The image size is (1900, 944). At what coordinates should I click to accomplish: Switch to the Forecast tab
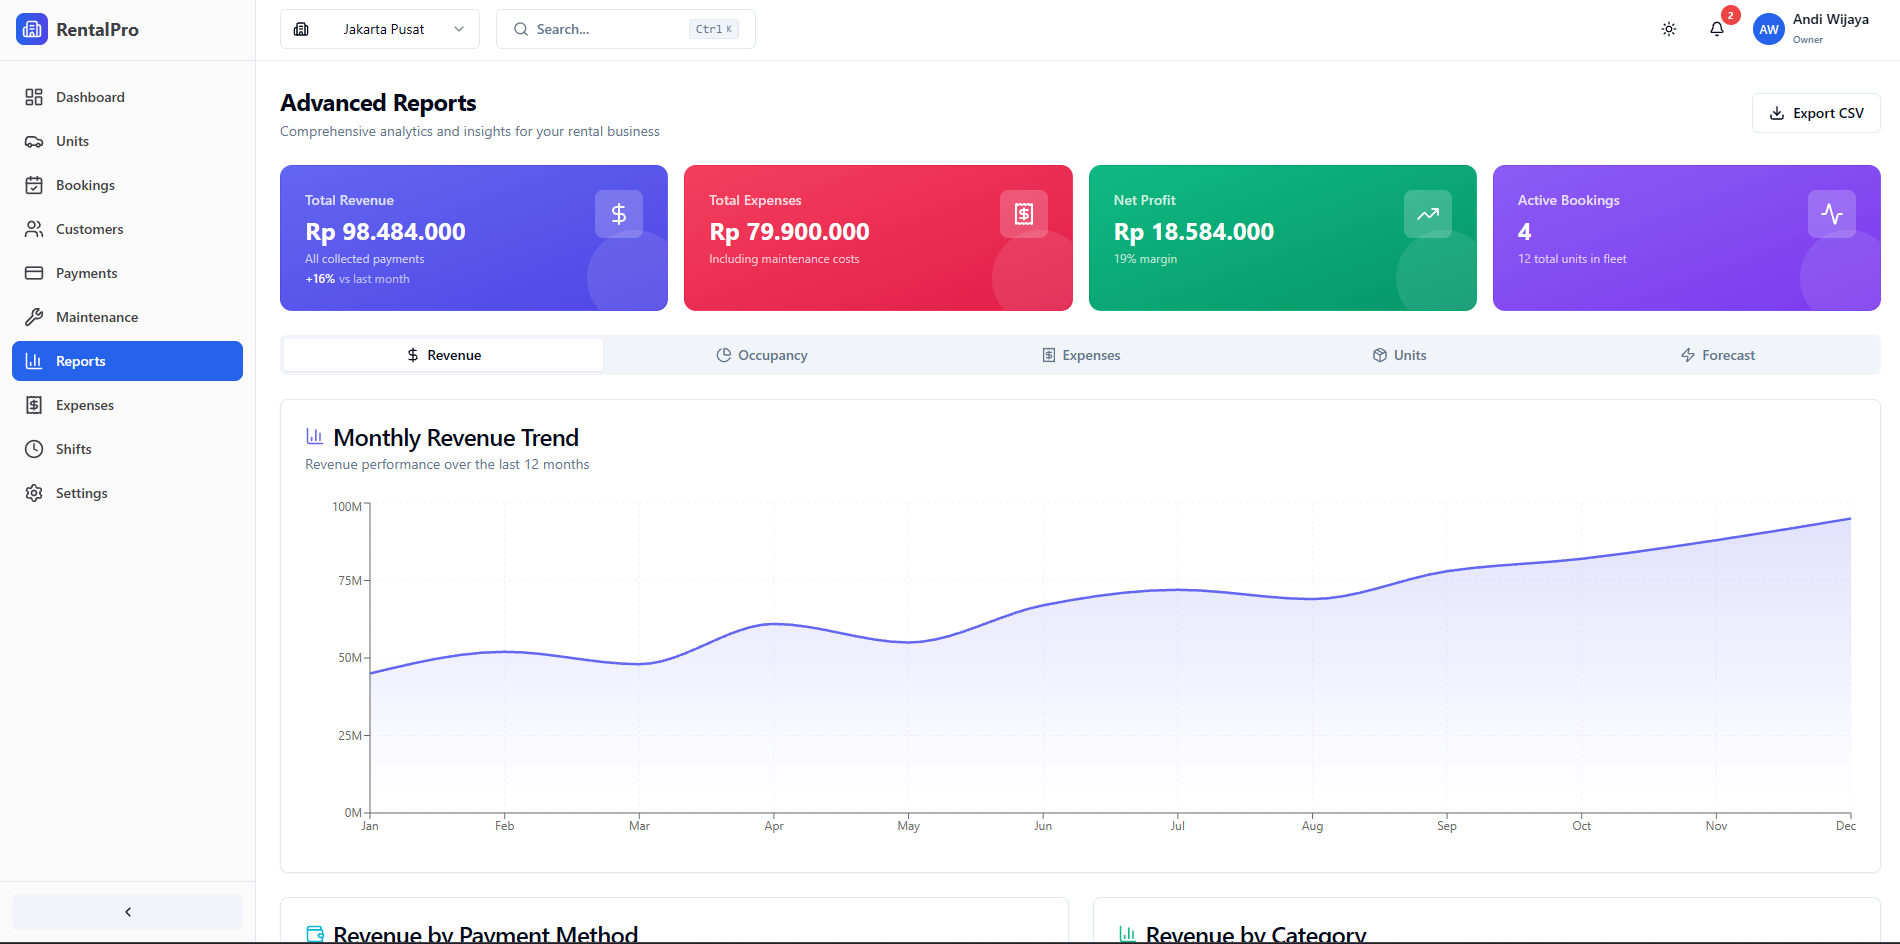coord(1718,355)
